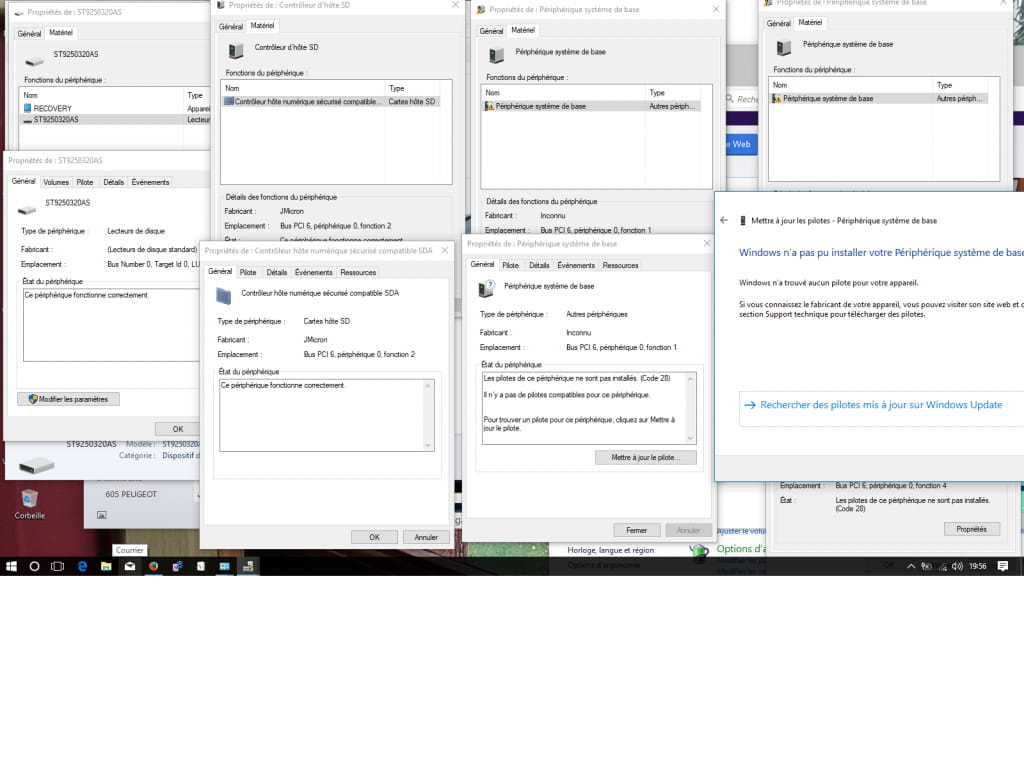Select Matériel tab in Contrôleur d'hôte SD window
The height and width of the screenshot is (780, 1024).
pos(262,25)
